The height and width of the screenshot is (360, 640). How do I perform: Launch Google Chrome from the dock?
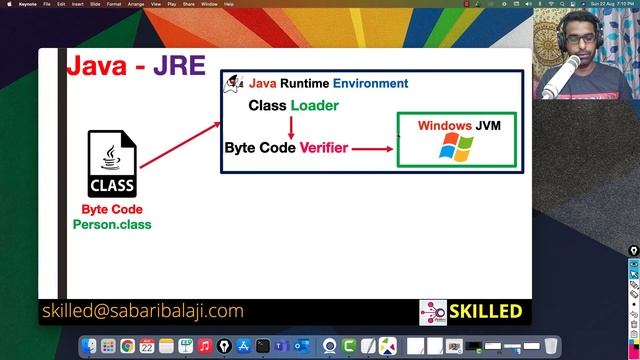(x=127, y=346)
